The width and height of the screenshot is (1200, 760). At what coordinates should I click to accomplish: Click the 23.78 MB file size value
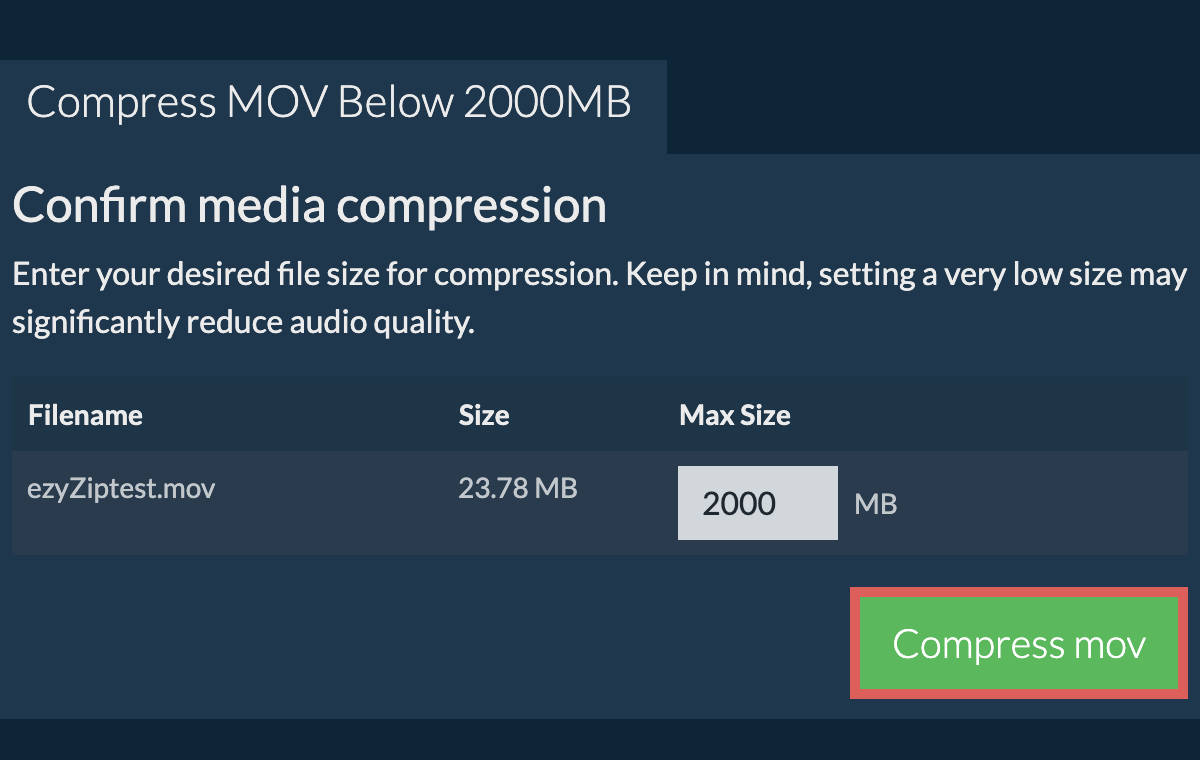(x=518, y=489)
